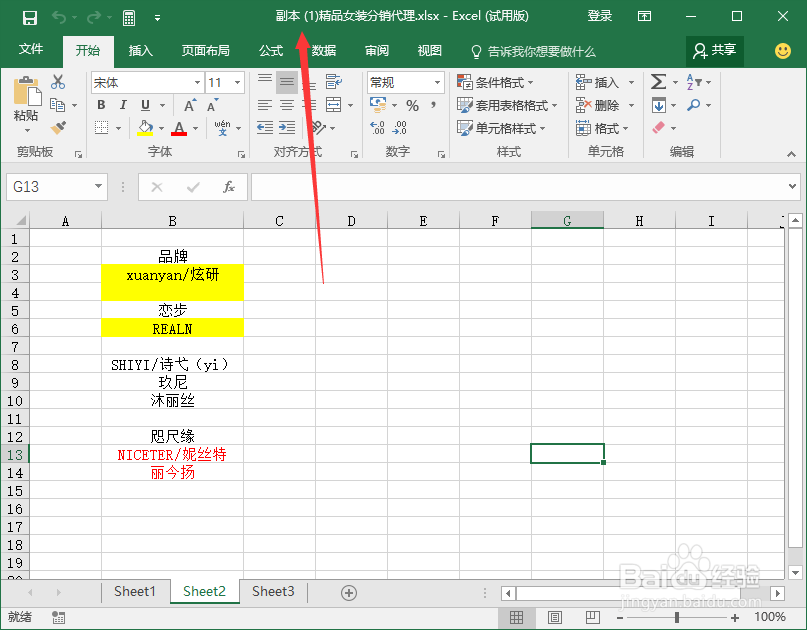Decrease font size with smaller A icon
This screenshot has height=630, width=807.
[x=212, y=105]
